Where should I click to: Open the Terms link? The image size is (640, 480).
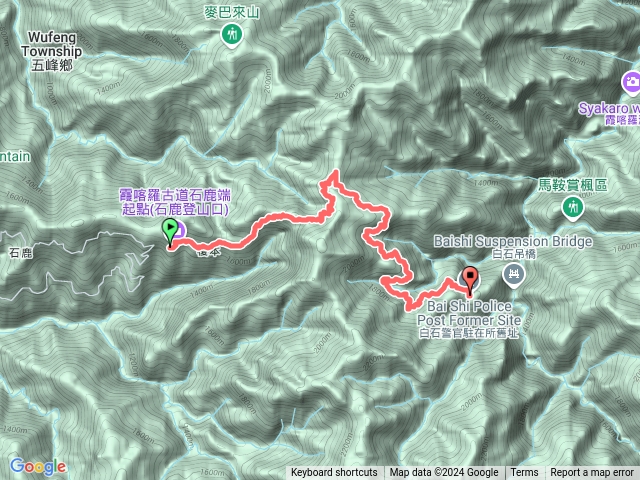524,473
